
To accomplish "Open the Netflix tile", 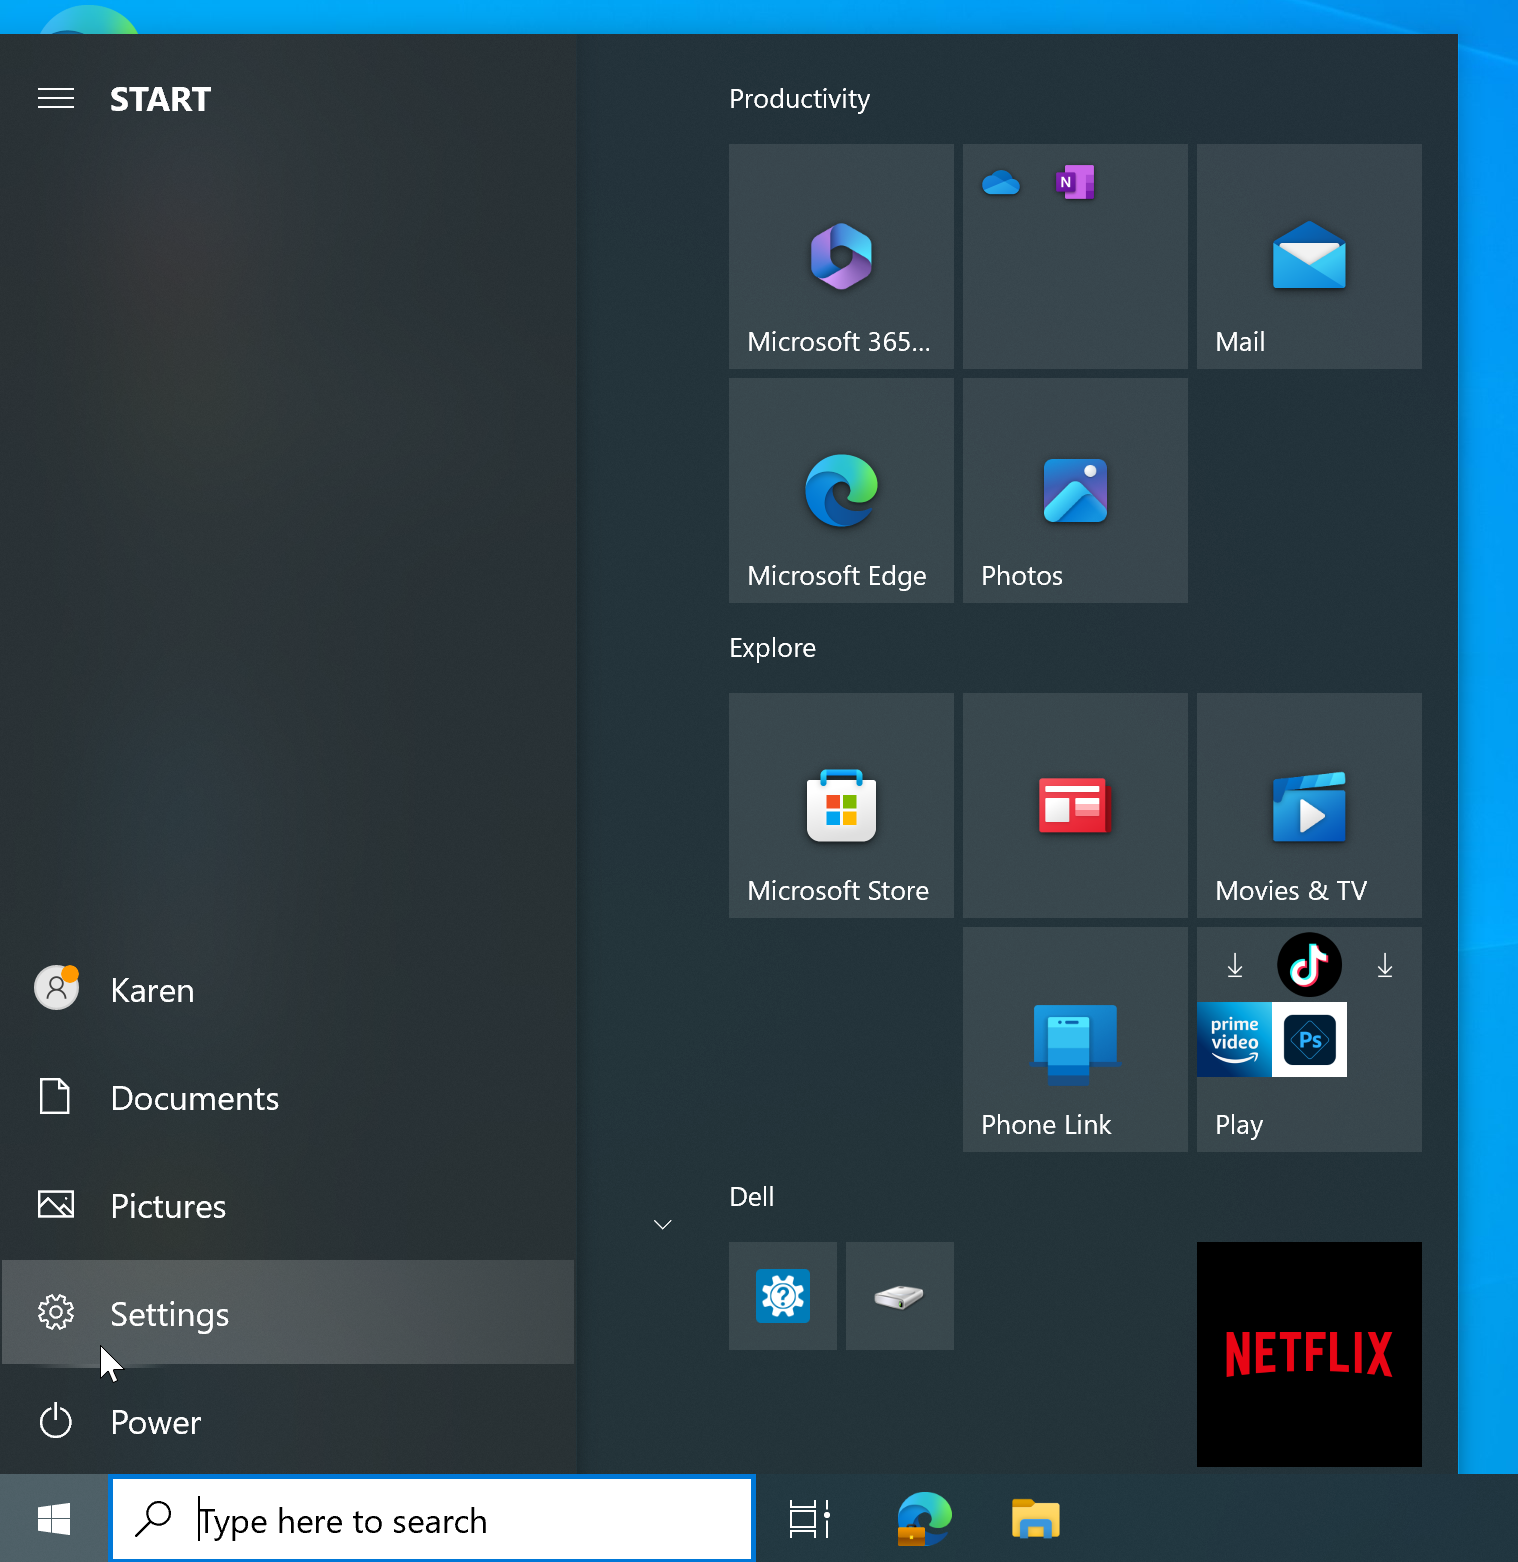I will point(1308,1354).
